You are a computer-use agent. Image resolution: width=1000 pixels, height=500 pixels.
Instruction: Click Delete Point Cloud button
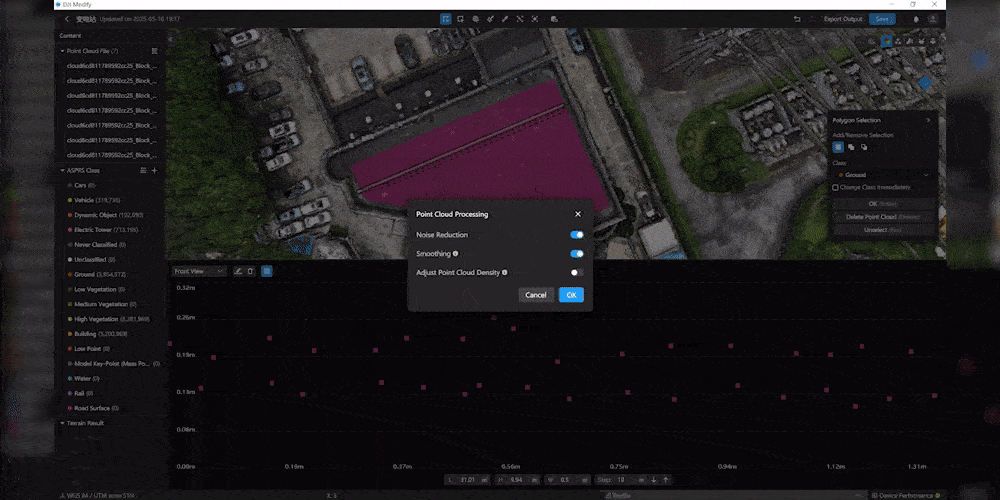coord(883,217)
